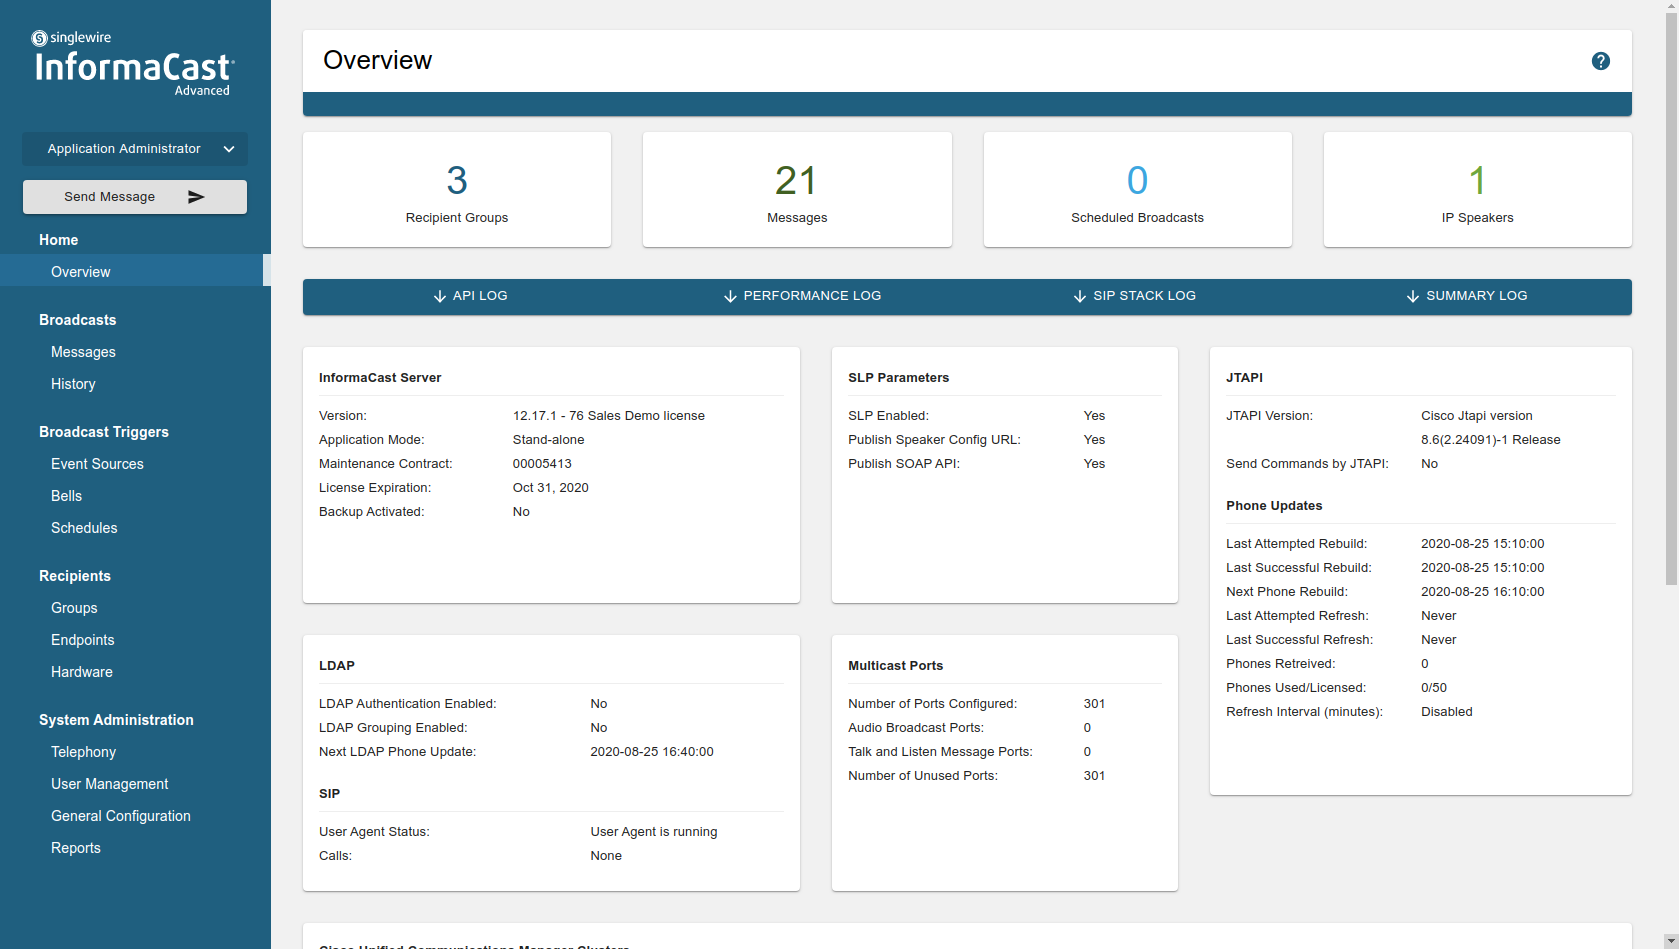
Task: Click the help question mark icon
Action: [1600, 61]
